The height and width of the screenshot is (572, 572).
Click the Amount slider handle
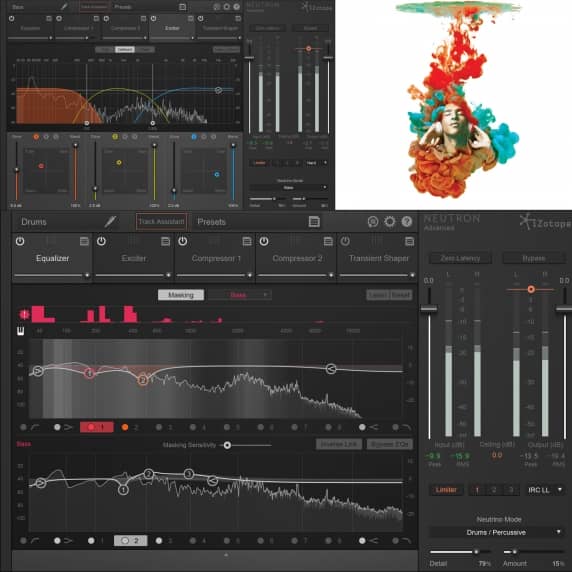514,552
